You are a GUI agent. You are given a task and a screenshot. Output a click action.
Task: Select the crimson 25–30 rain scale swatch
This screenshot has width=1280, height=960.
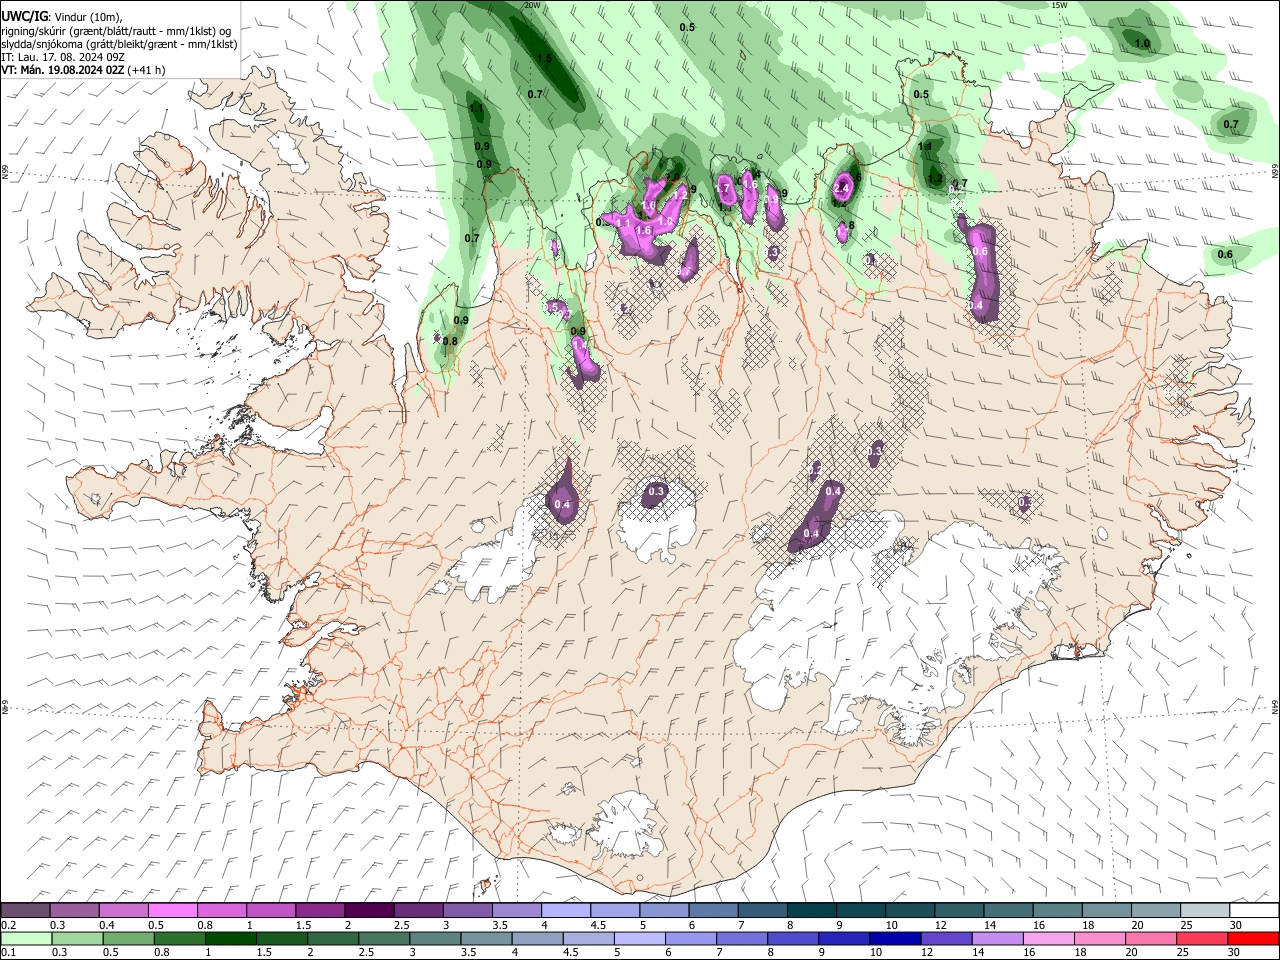tap(1202, 938)
